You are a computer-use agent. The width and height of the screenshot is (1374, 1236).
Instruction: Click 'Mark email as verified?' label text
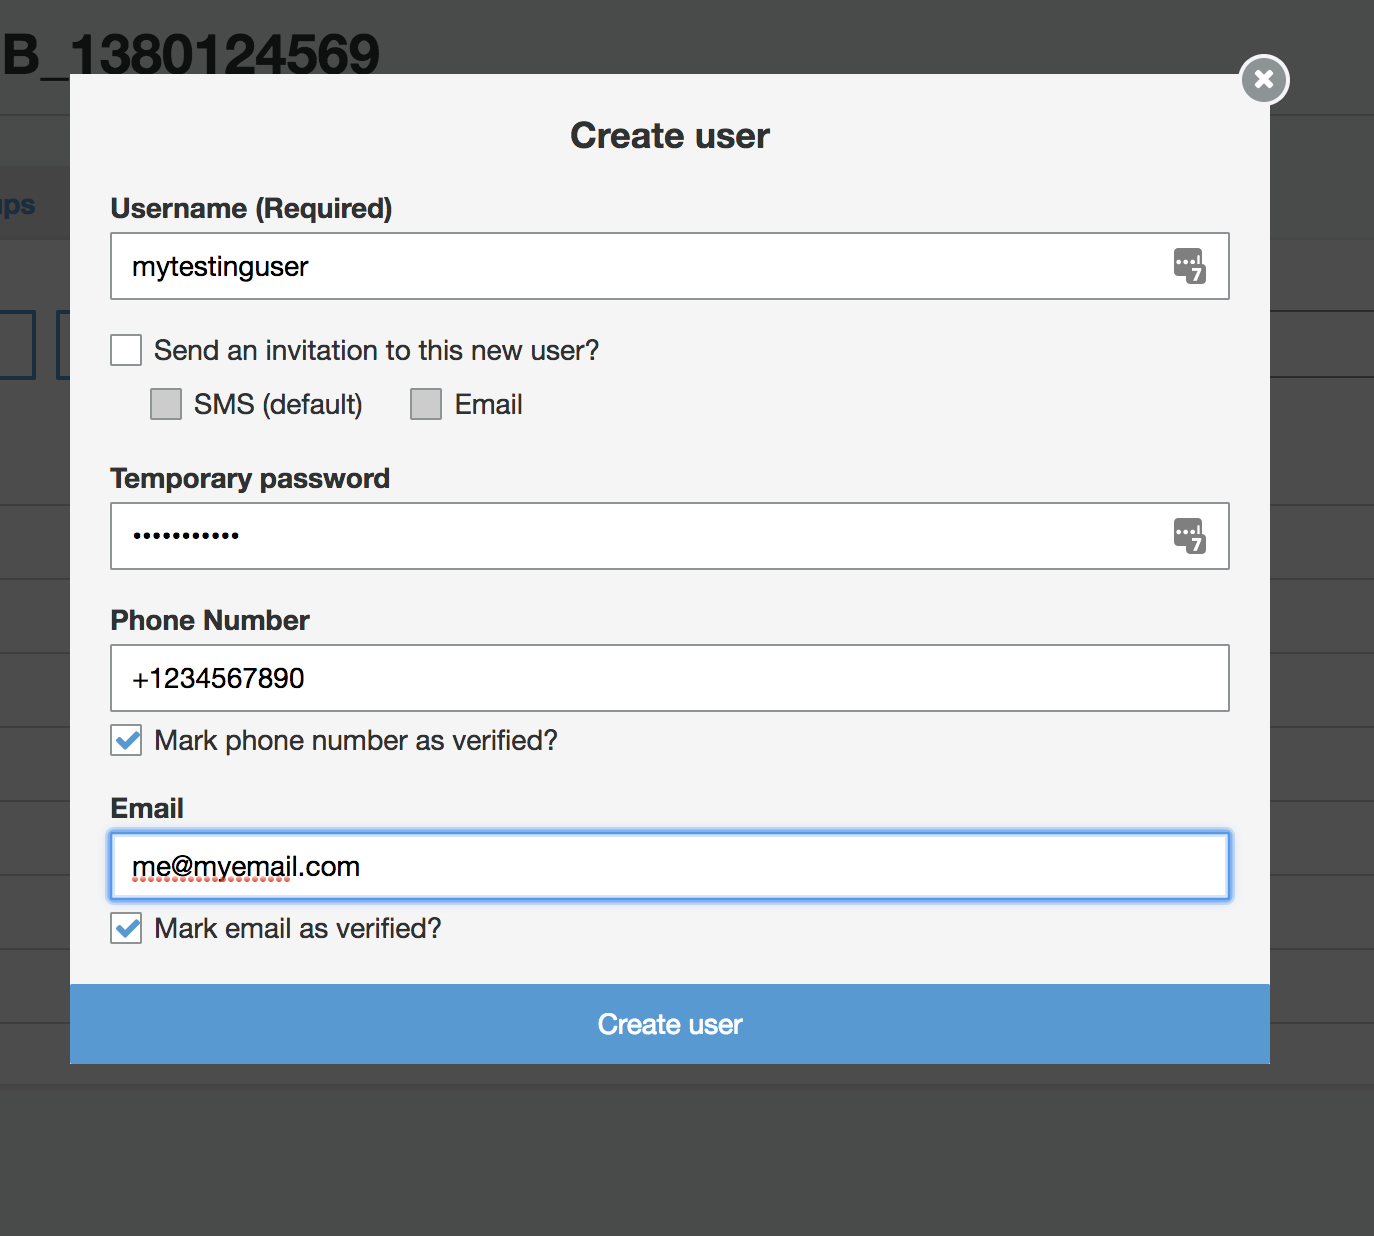298,928
